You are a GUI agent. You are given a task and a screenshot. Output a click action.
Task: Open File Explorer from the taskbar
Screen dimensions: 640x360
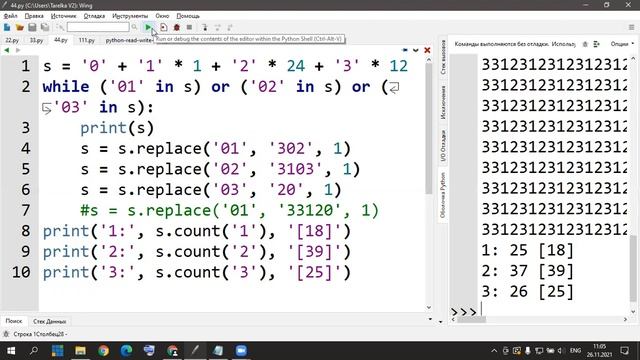80,351
